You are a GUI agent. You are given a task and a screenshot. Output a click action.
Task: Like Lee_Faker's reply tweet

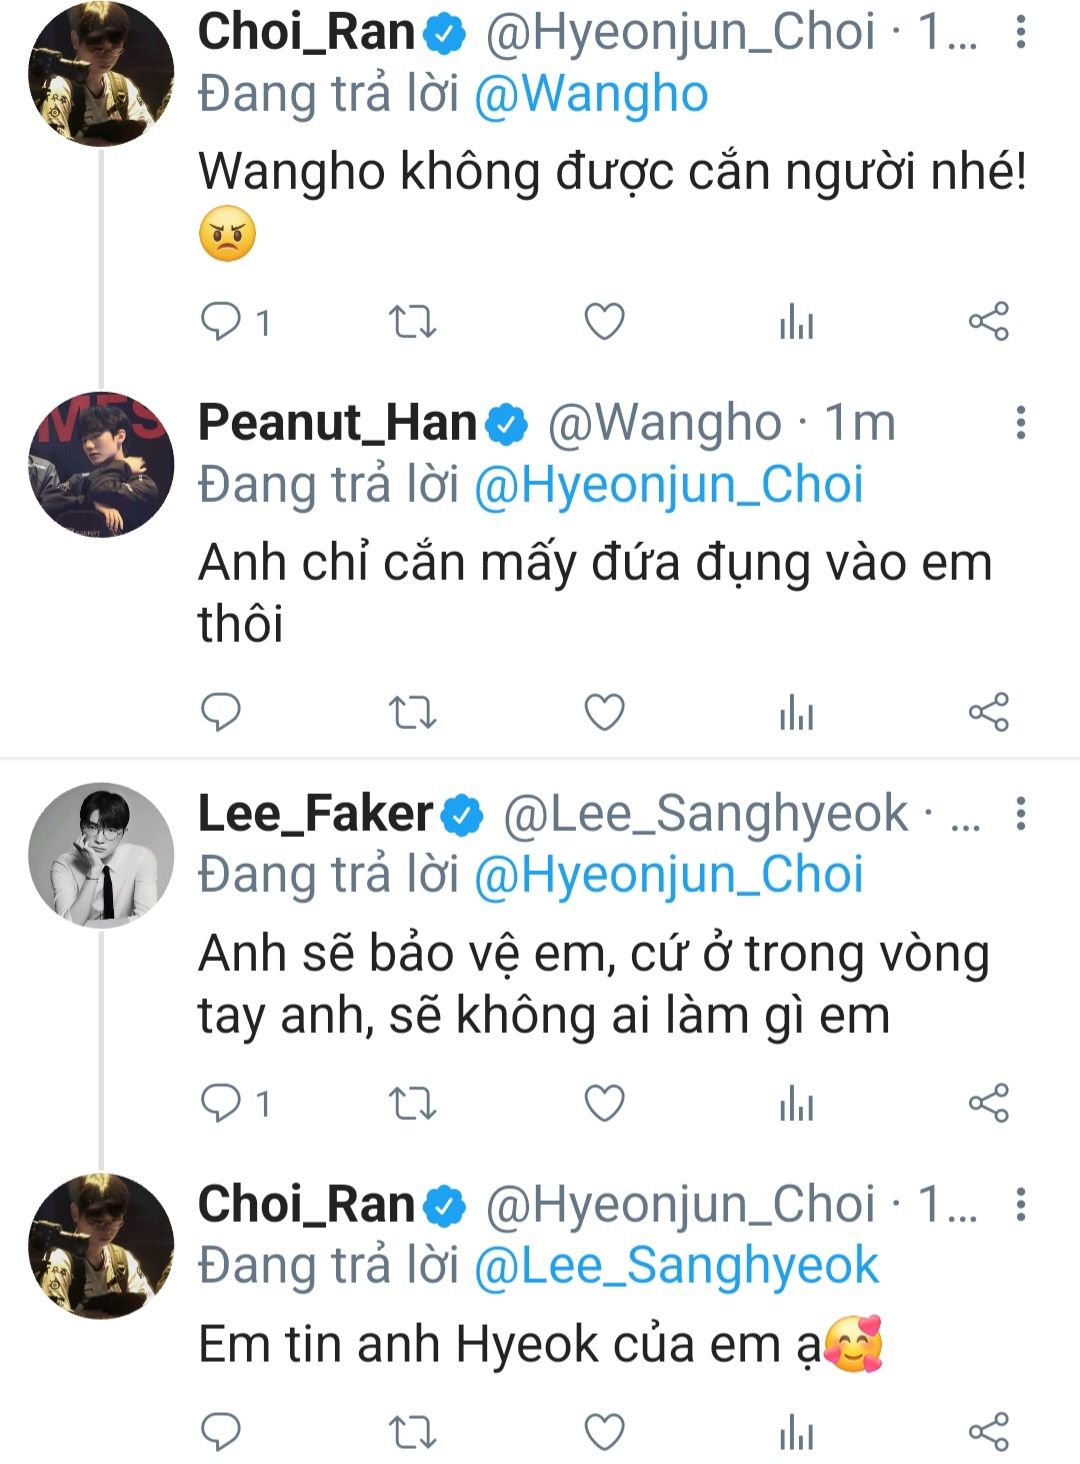click(604, 1104)
